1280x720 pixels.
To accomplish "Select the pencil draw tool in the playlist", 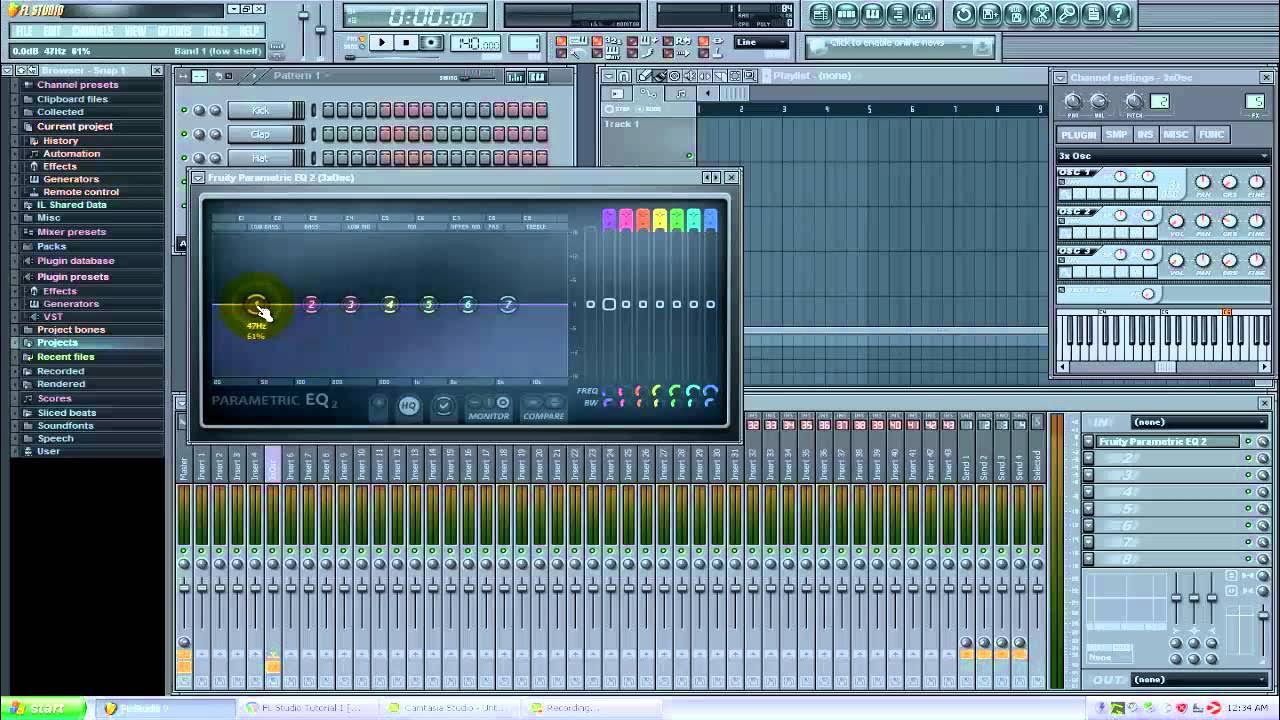I will (645, 76).
